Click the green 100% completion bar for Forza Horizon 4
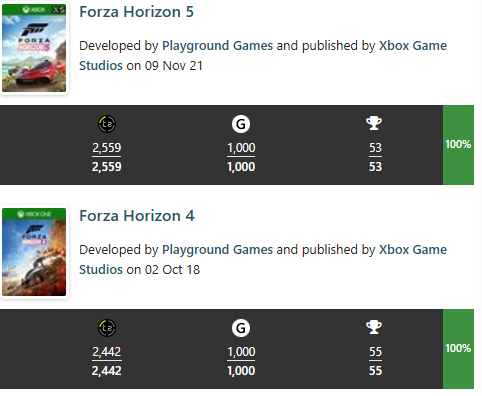The image size is (482, 396). click(458, 349)
